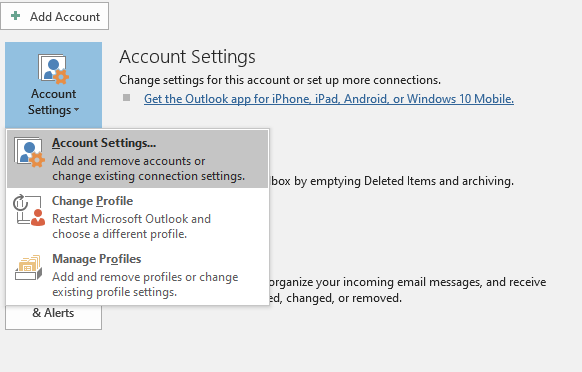Open the Account Settings dropdown button
This screenshot has height=372, width=582.
[53, 85]
